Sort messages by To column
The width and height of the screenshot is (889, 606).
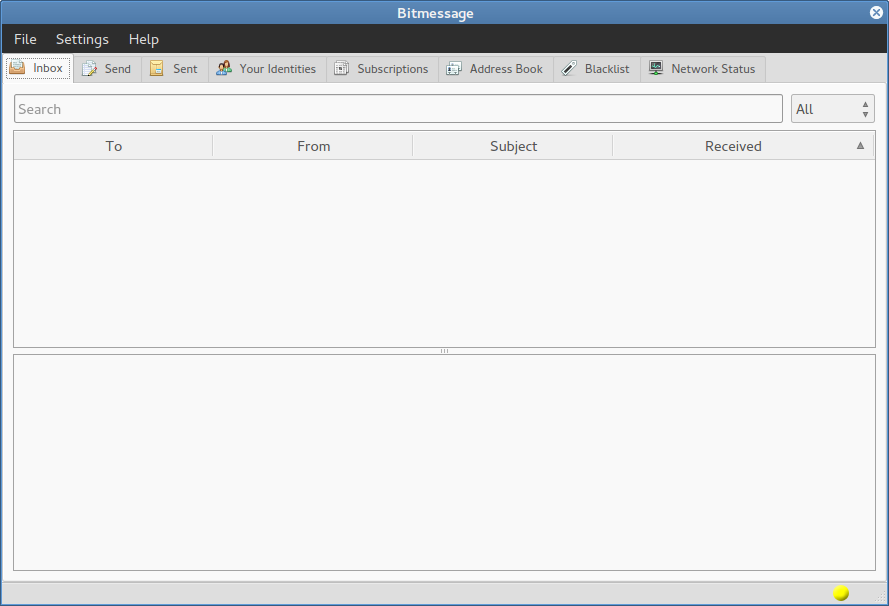pyautogui.click(x=113, y=146)
